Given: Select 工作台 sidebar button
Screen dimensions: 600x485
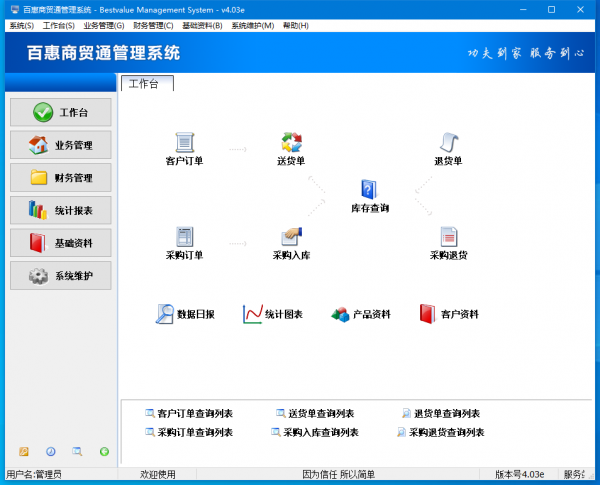Looking at the screenshot, I should point(61,112).
